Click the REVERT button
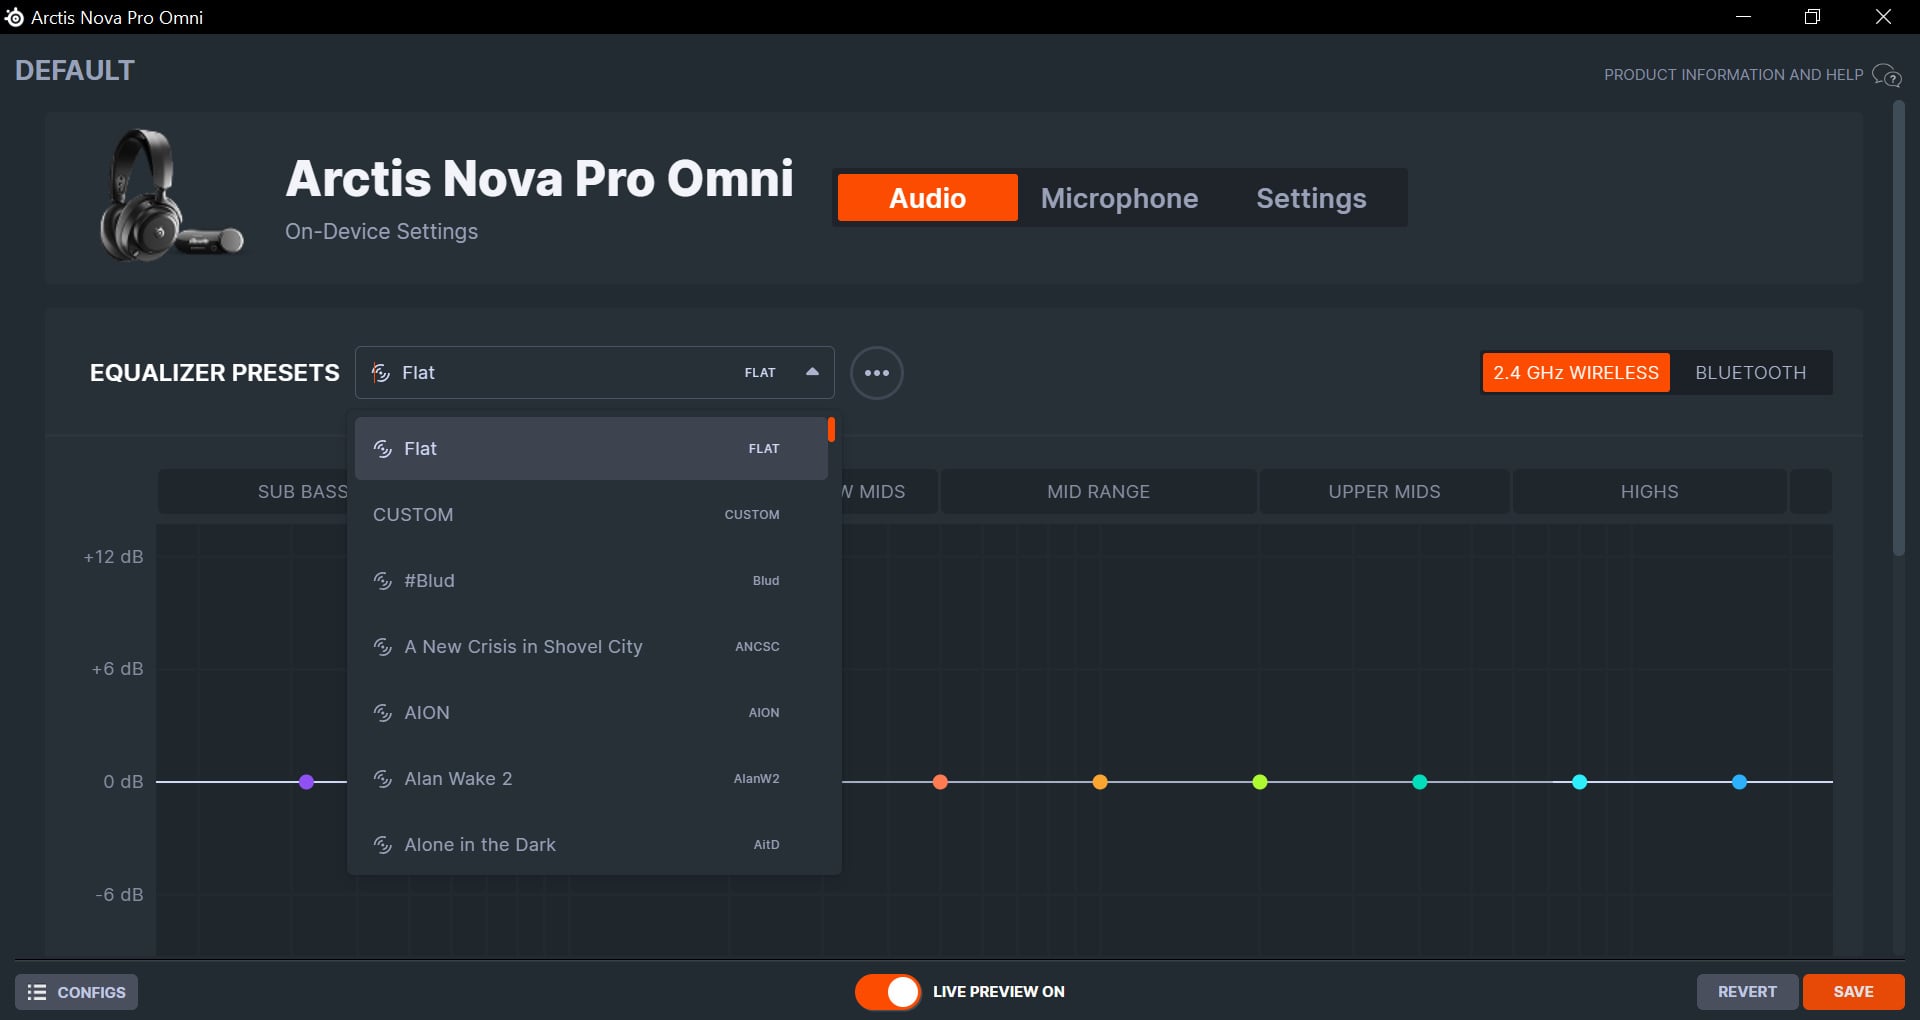Screen dimensions: 1920x1020 [1747, 992]
